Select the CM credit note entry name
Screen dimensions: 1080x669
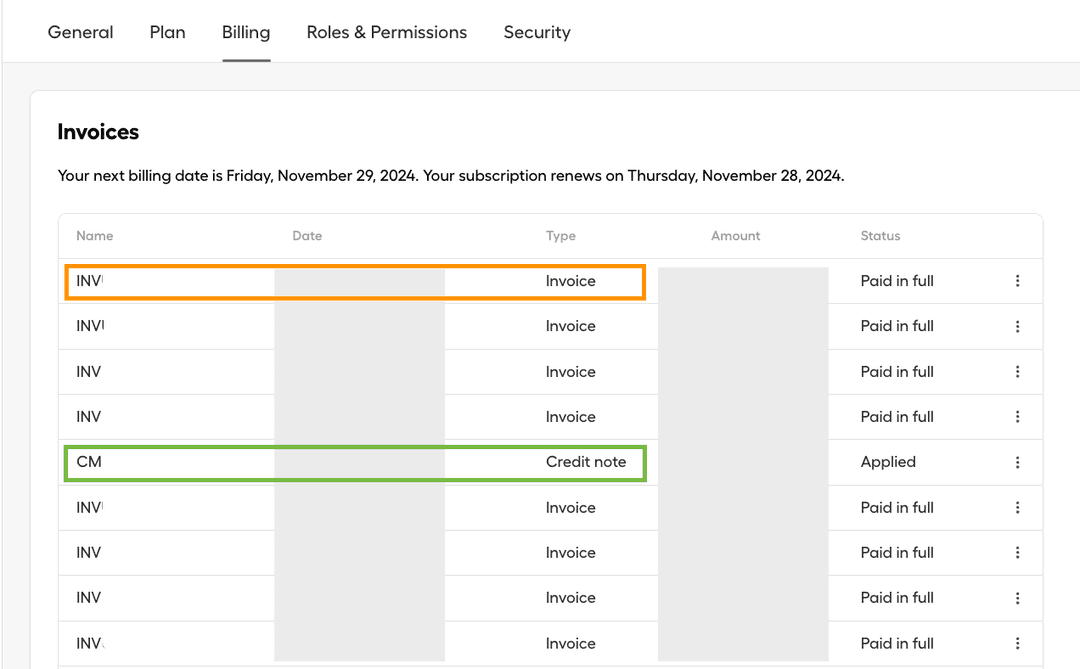coord(89,462)
